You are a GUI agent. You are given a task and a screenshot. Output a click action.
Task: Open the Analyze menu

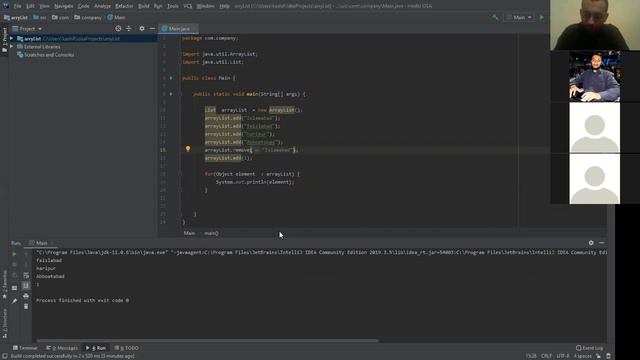pyautogui.click(x=102, y=6)
